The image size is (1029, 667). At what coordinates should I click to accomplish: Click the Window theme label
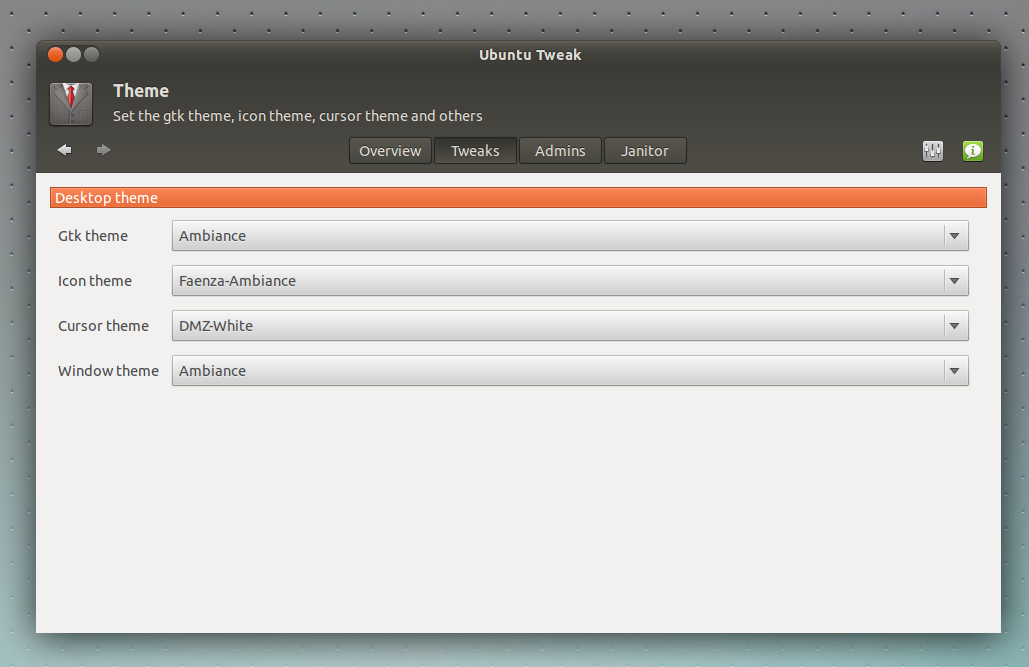pos(108,371)
